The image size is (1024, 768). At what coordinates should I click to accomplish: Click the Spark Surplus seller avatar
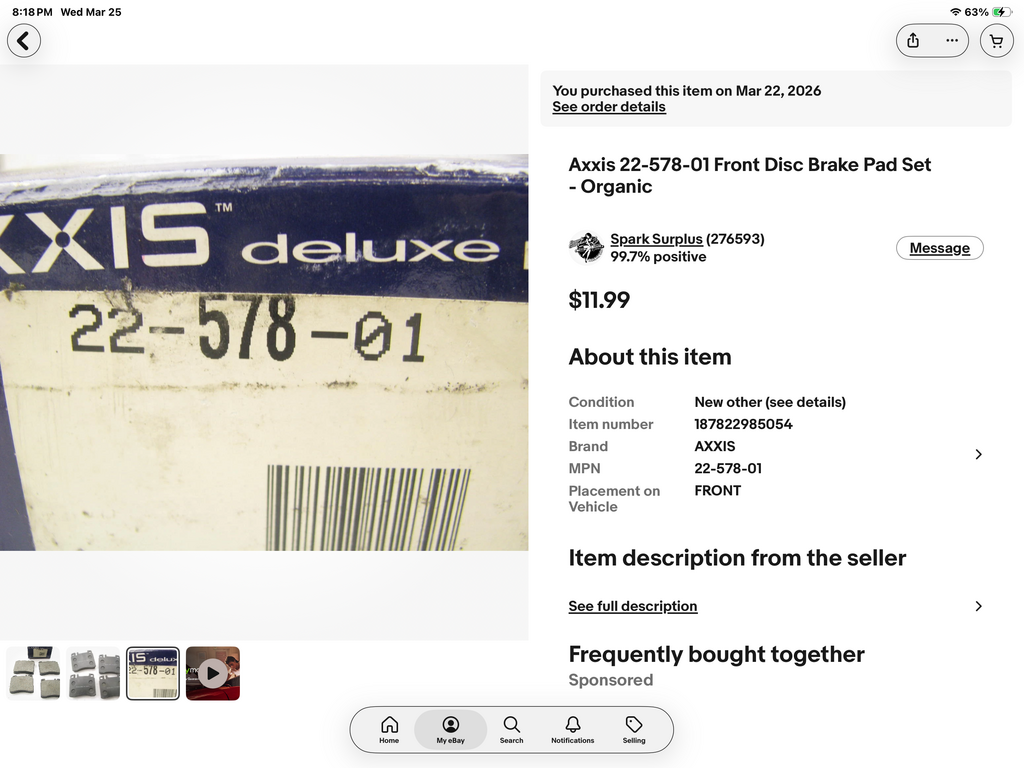[x=586, y=248]
